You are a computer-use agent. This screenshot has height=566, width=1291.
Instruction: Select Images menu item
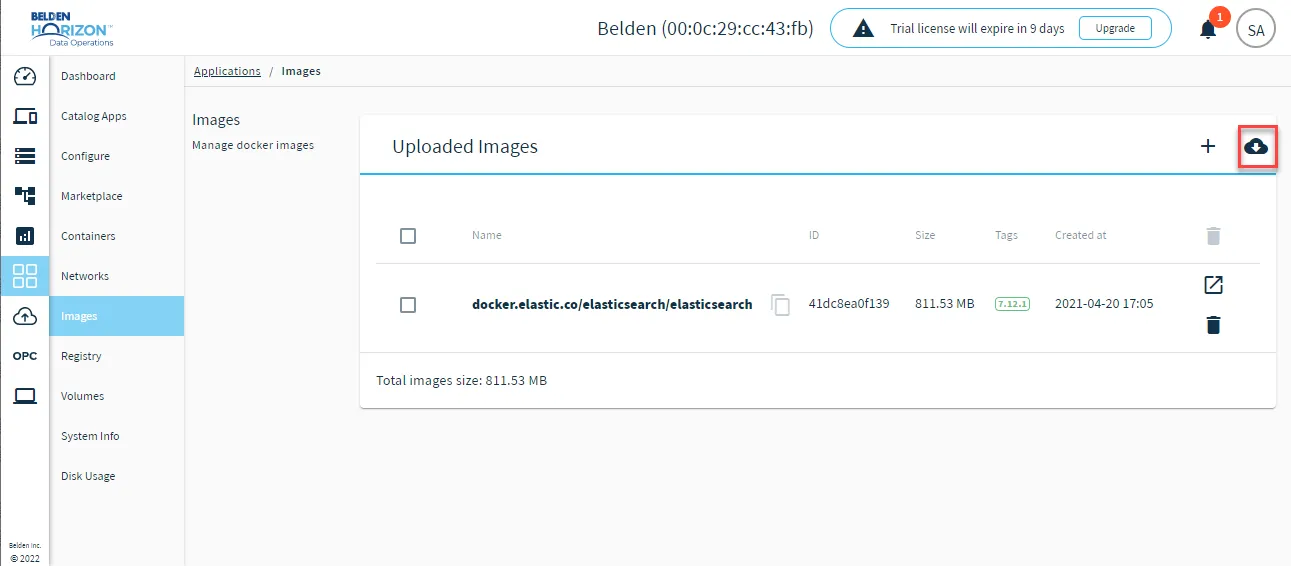click(x=117, y=316)
